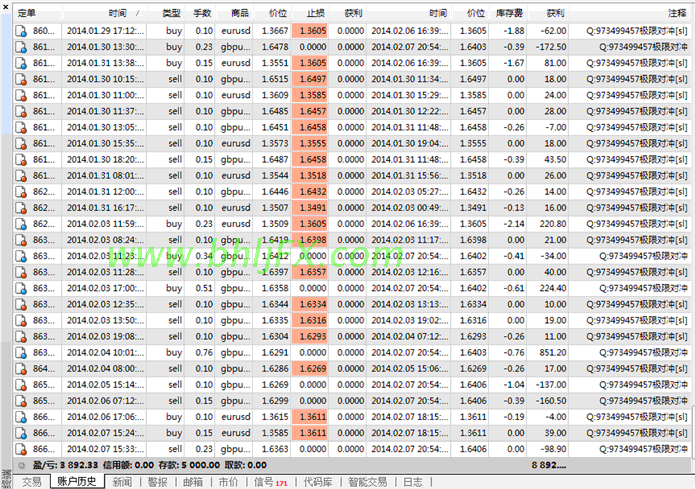
Task: Open the 新闻 tab
Action: 122,482
